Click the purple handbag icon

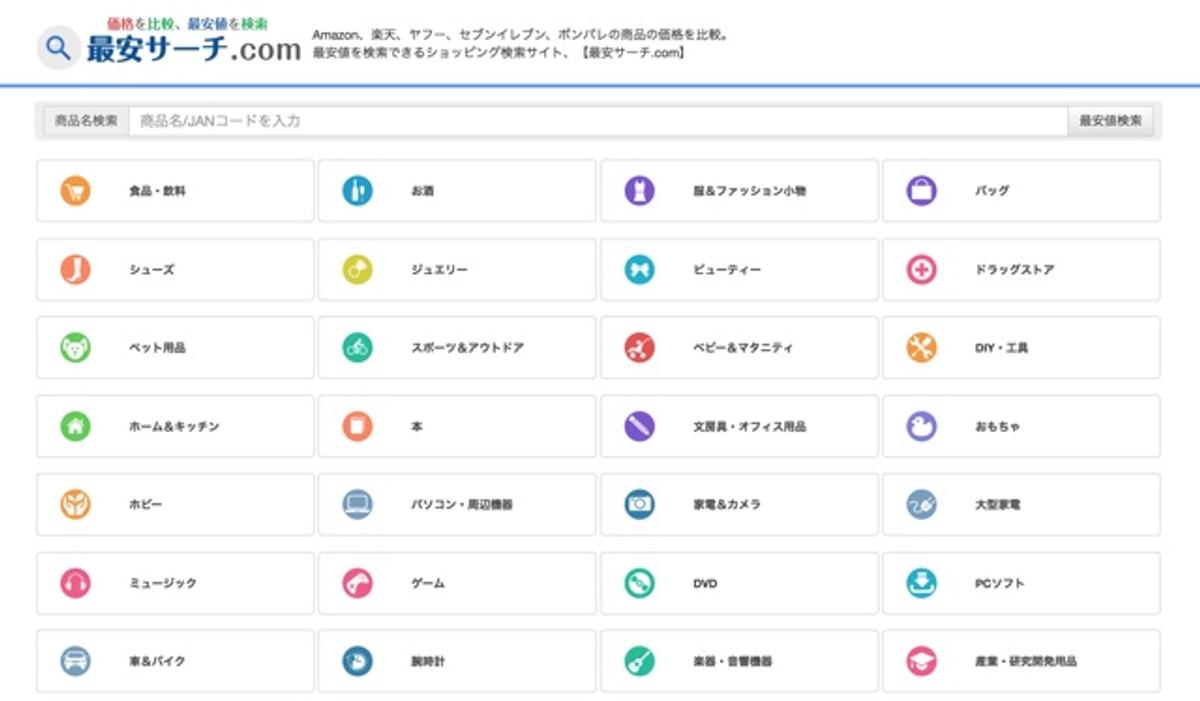pyautogui.click(x=921, y=190)
